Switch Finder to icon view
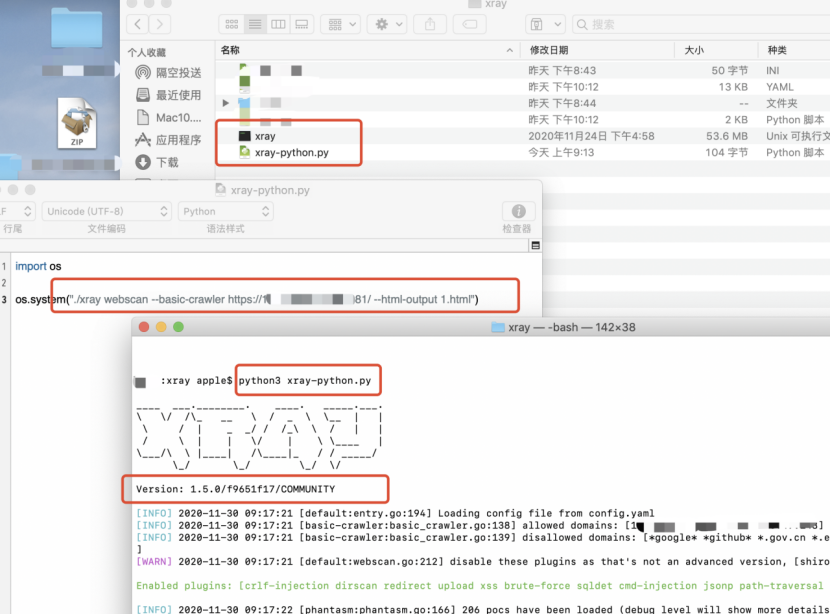This screenshot has height=614, width=832. [x=232, y=24]
